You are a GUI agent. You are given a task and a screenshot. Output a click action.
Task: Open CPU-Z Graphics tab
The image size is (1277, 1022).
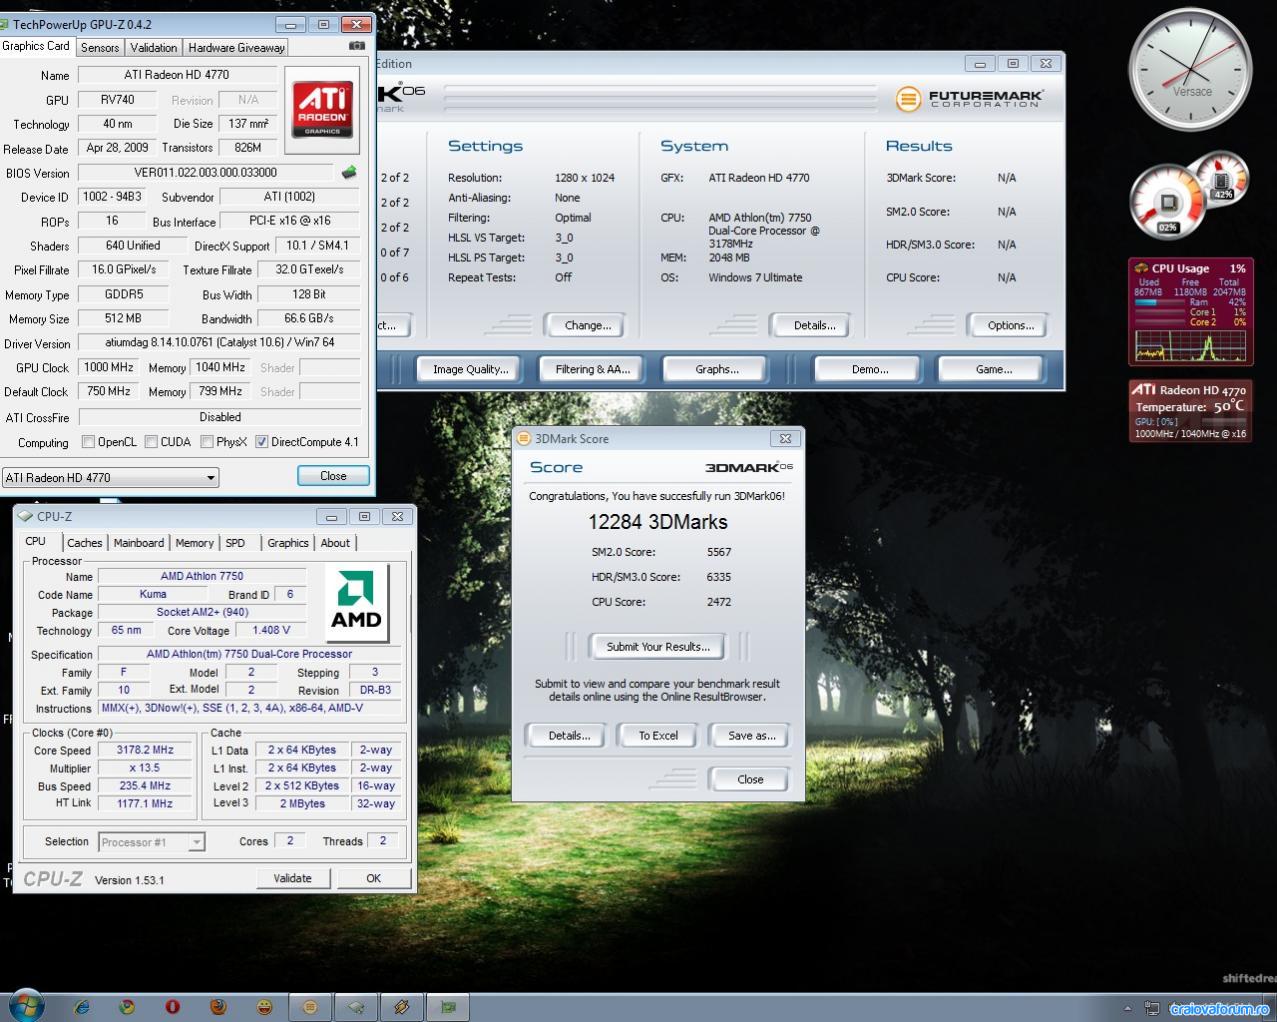(x=288, y=543)
